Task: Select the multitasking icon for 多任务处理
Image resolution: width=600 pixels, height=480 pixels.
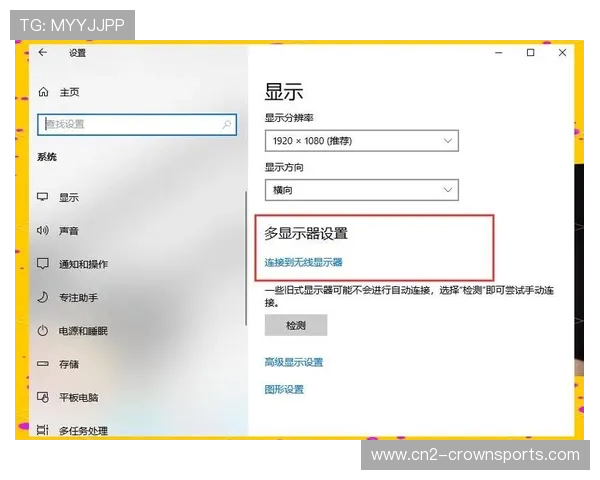Action: [42, 430]
